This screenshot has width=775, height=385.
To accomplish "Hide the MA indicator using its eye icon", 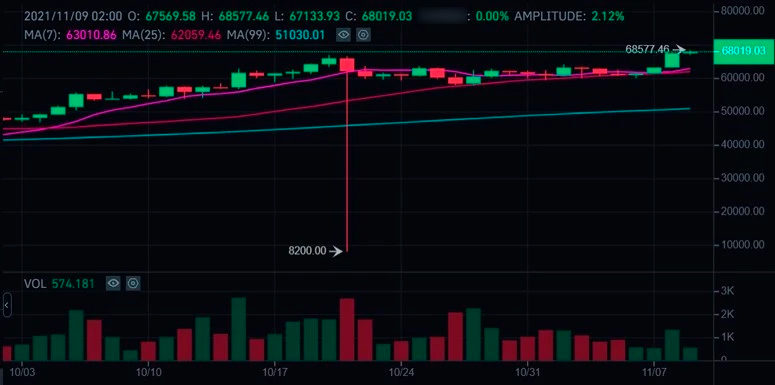I will click(x=343, y=35).
